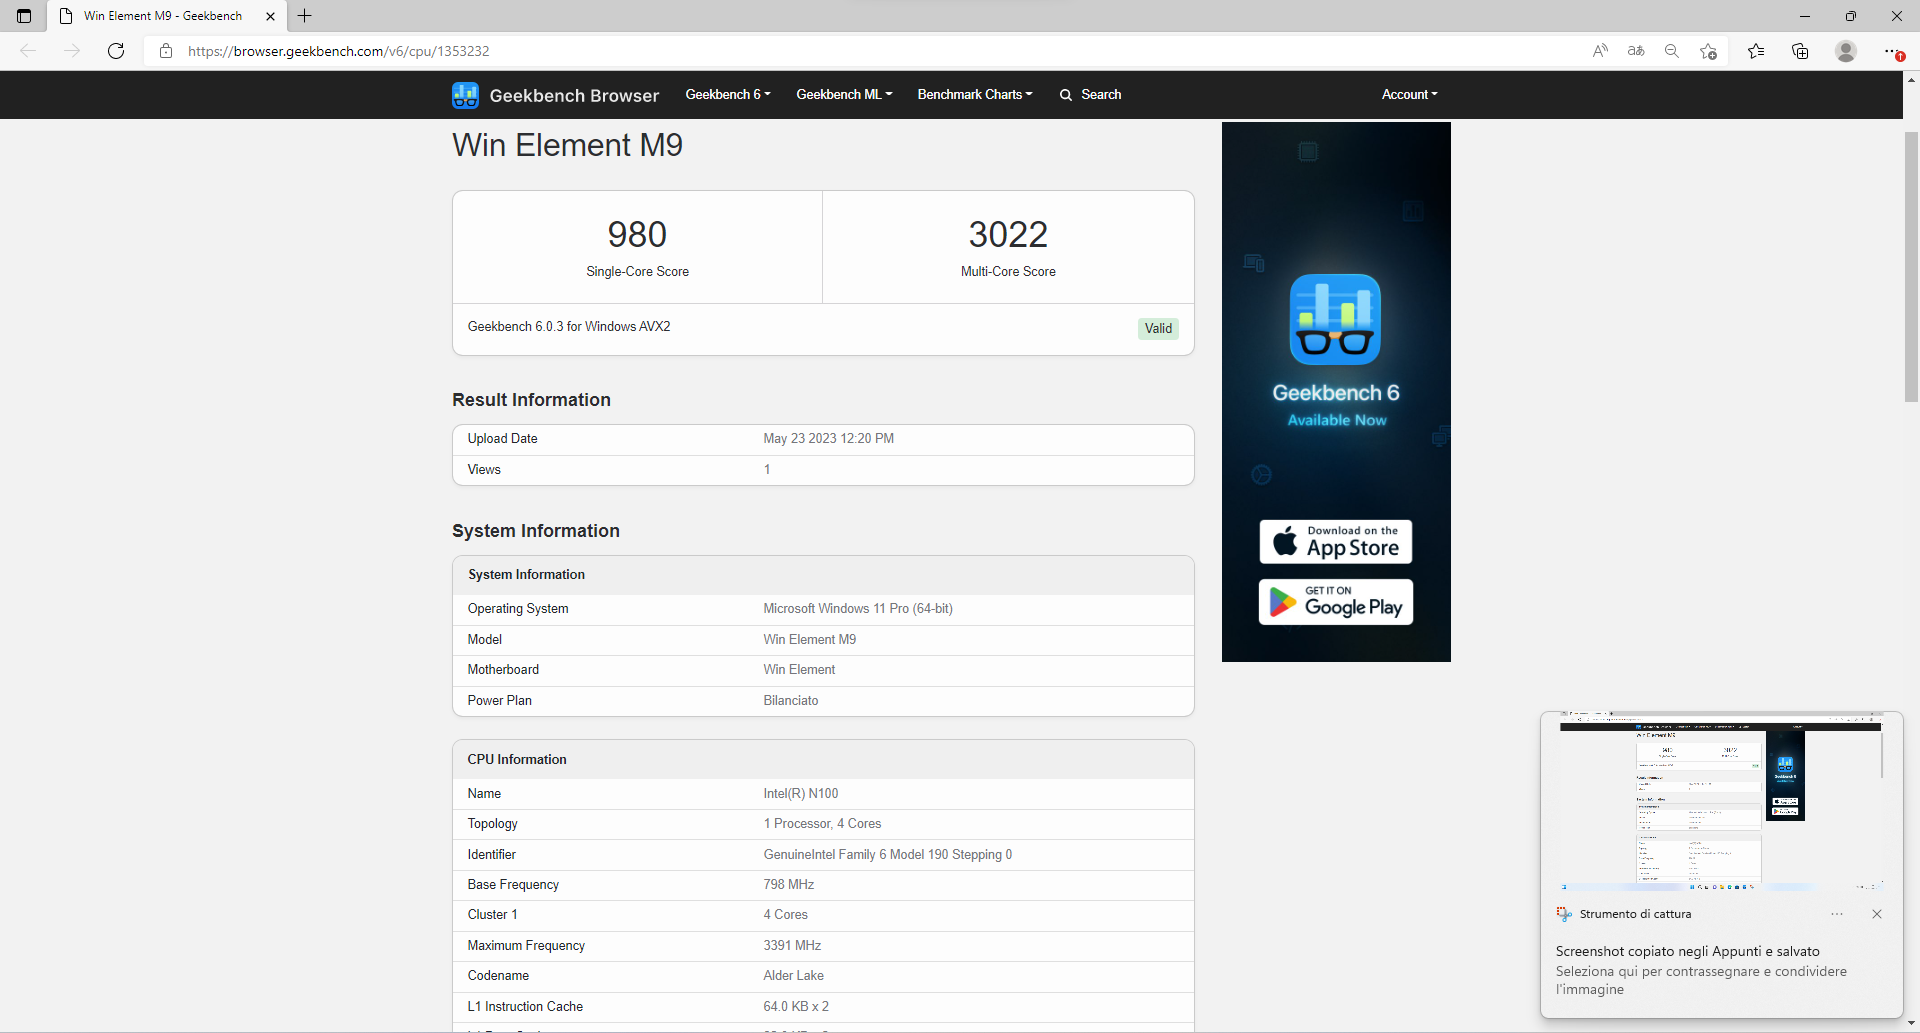
Task: Open a new browser tab
Action: [305, 16]
